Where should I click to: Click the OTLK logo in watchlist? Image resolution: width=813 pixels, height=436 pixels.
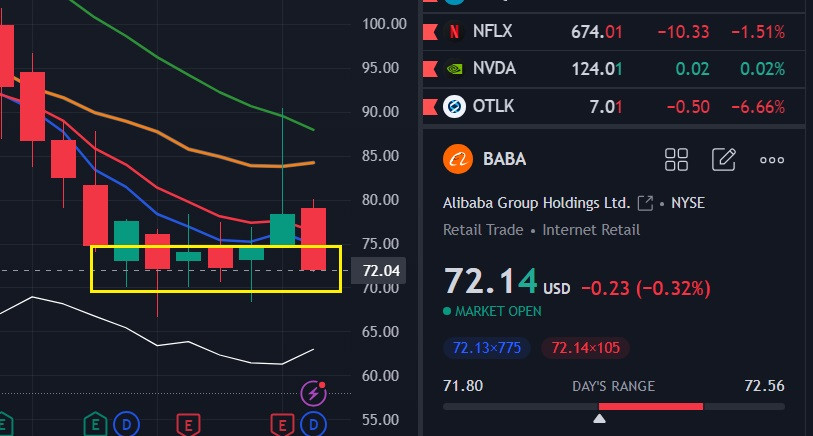[454, 106]
